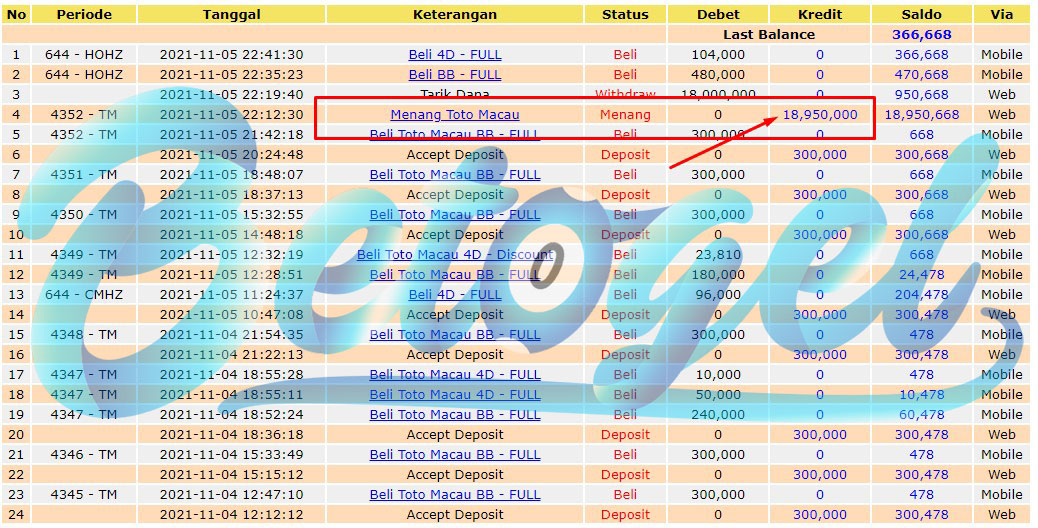Click the 18,950,668 saldo value
Screen dimensions: 1038x528
921,114
